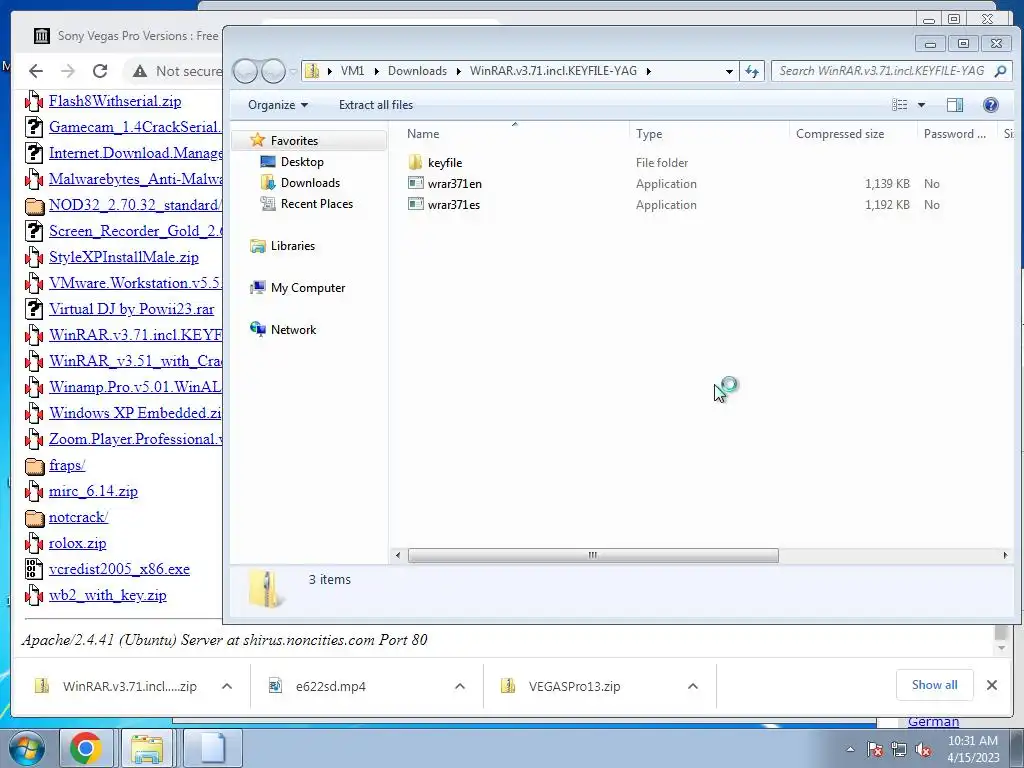This screenshot has height=768, width=1024.
Task: Go forward in Explorer window
Action: pyautogui.click(x=273, y=71)
